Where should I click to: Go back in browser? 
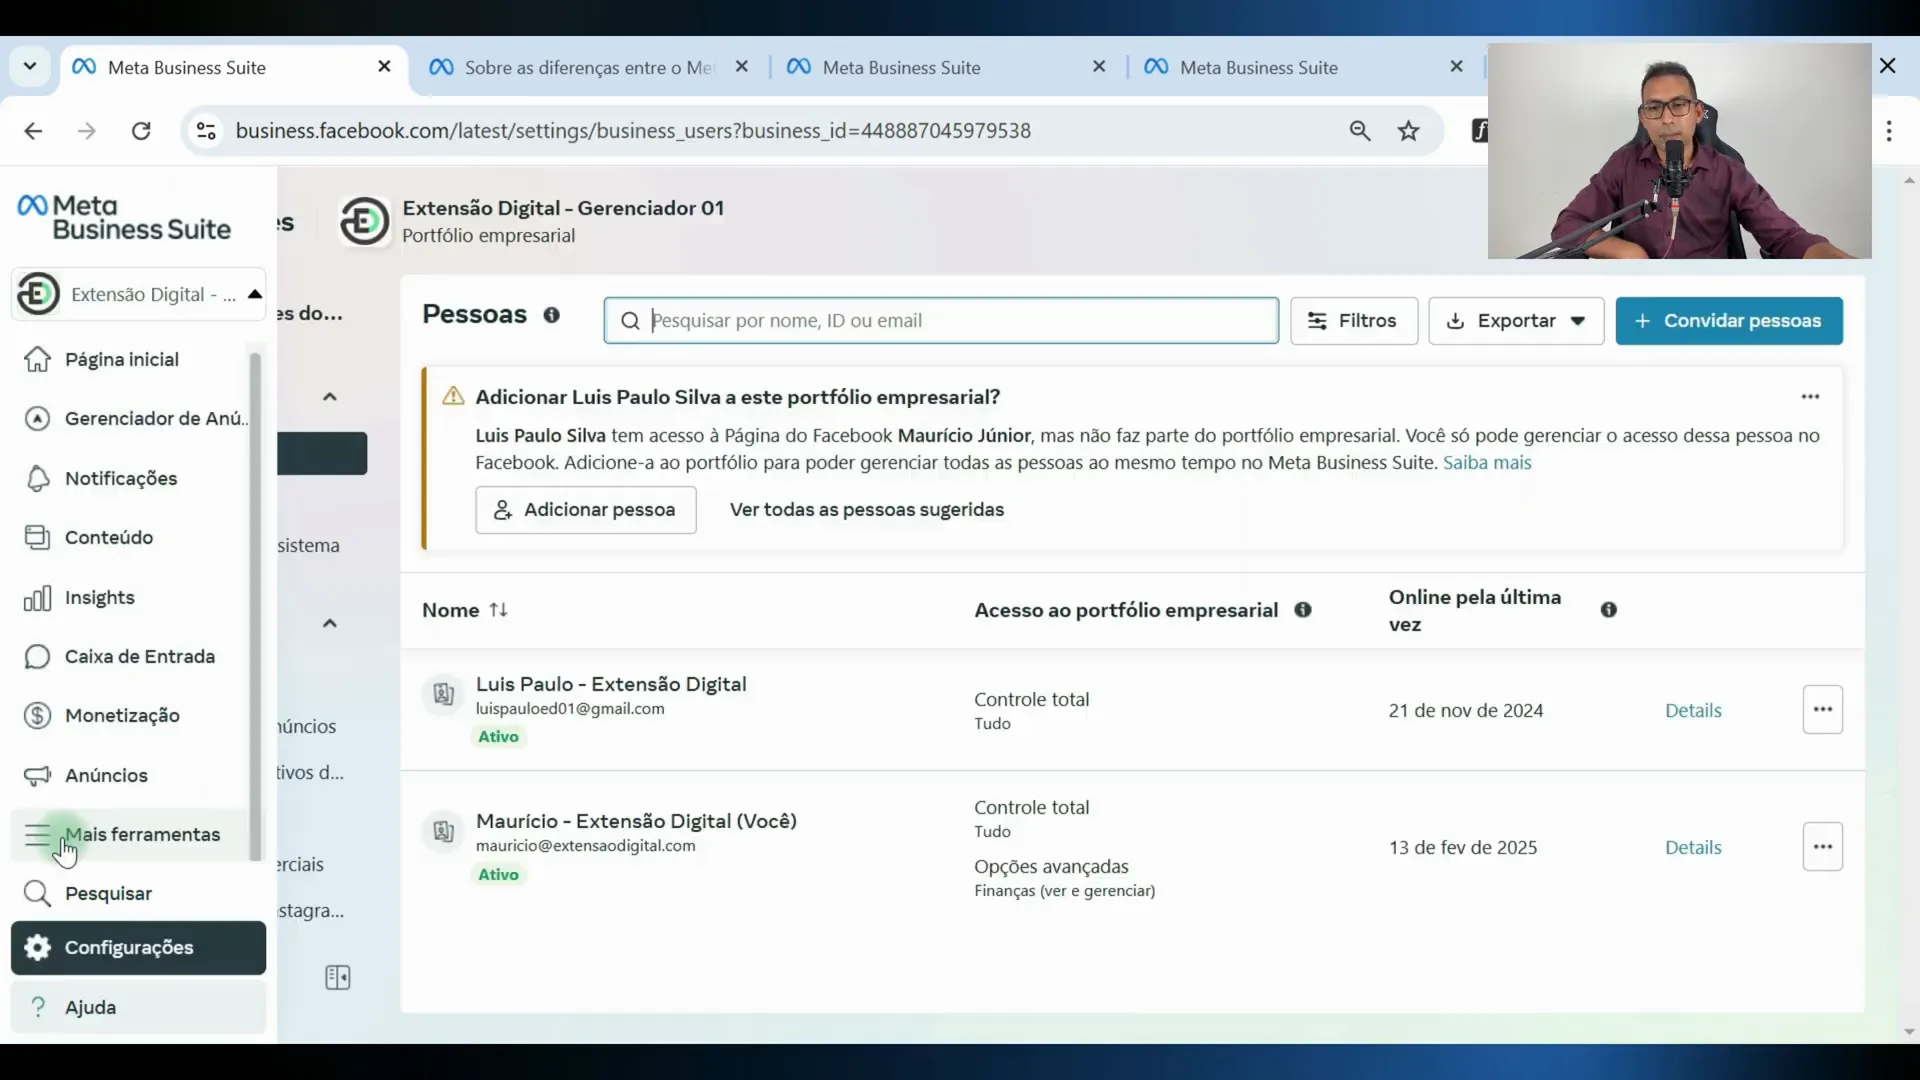click(x=33, y=131)
